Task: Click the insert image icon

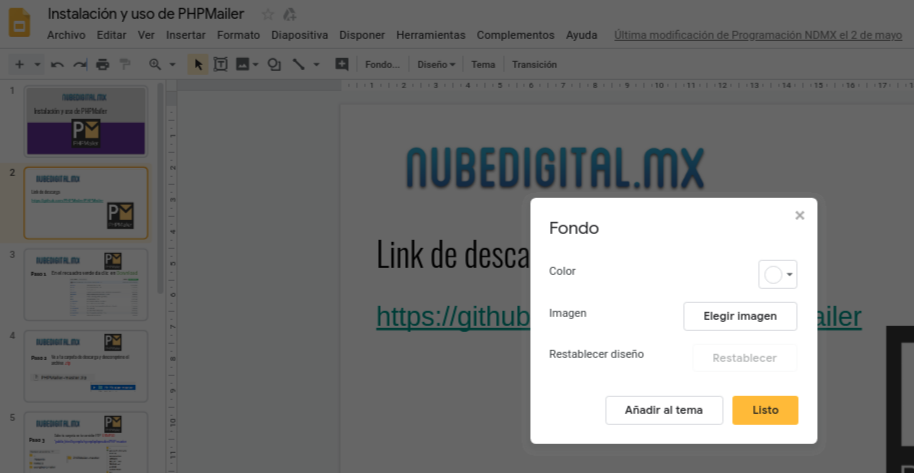Action: point(243,65)
